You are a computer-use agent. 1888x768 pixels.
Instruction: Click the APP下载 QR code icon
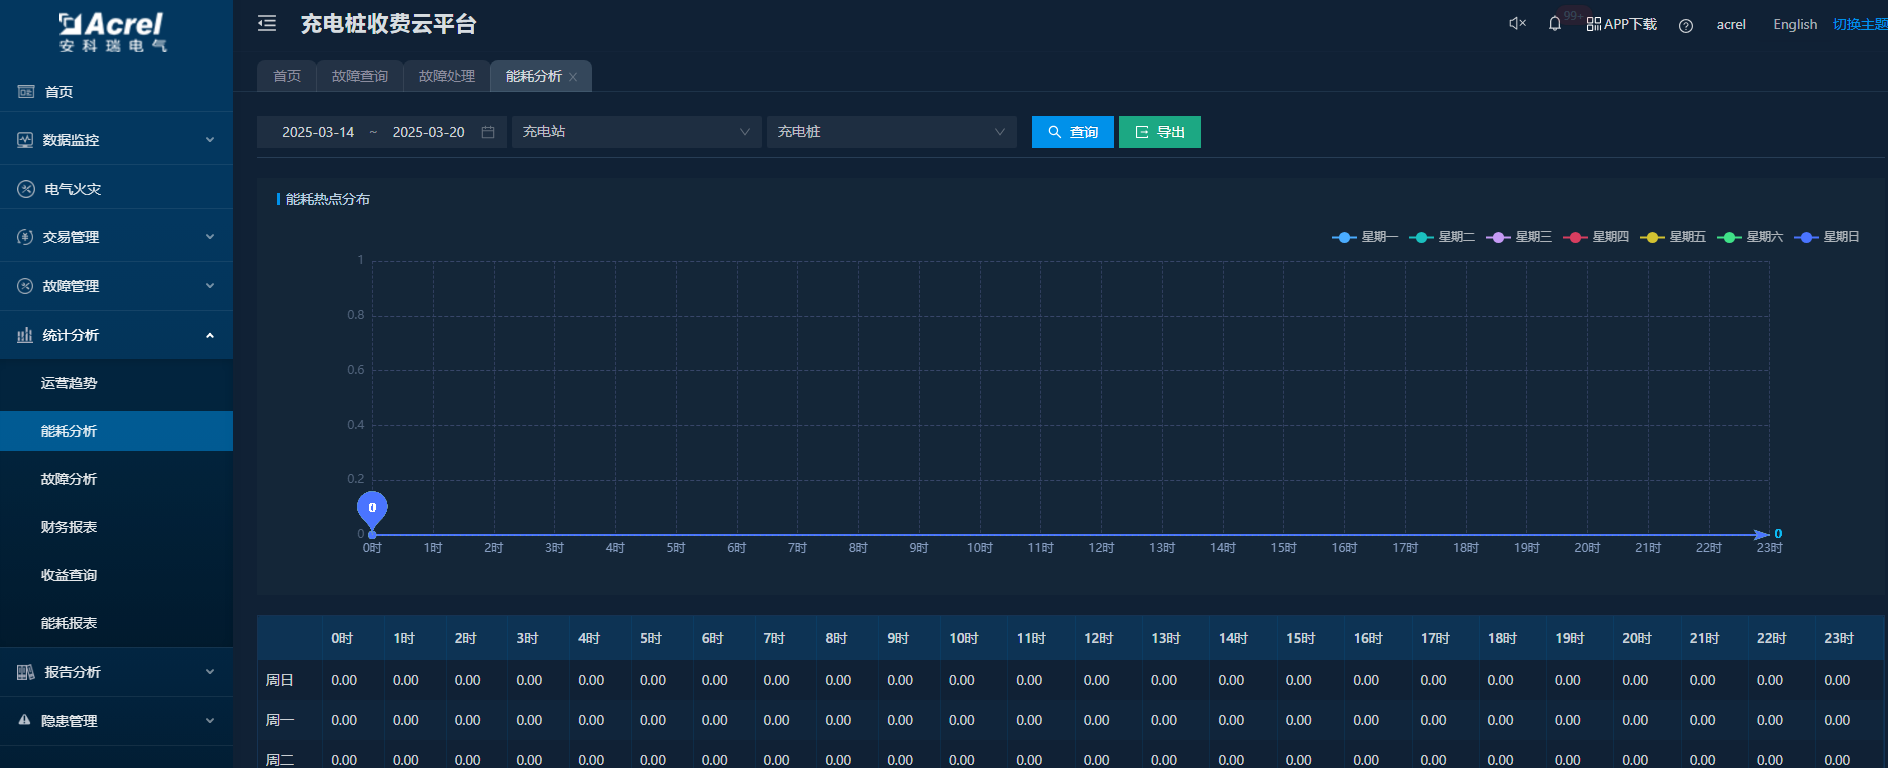1594,23
